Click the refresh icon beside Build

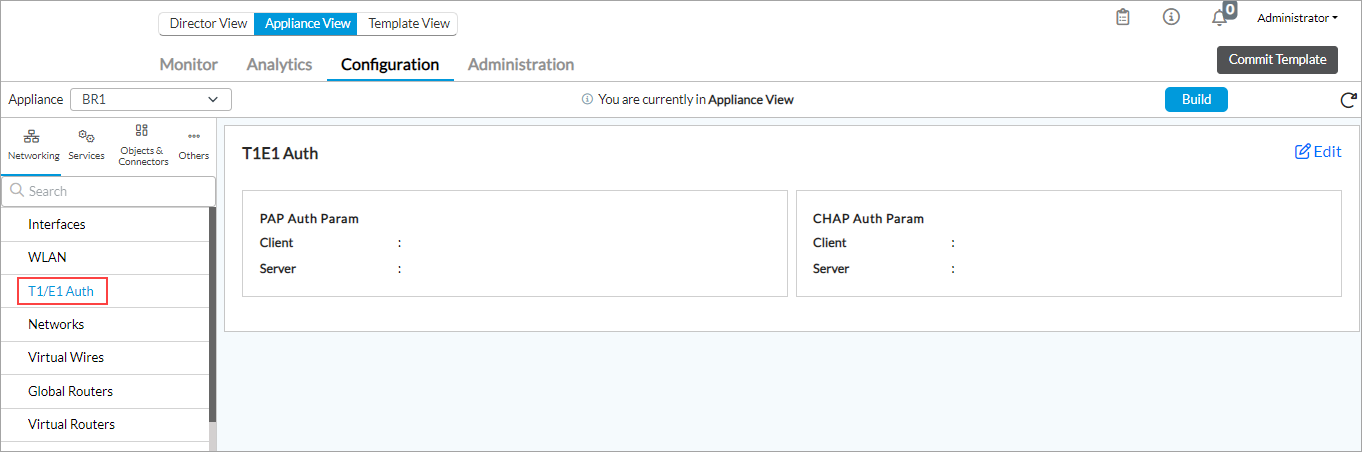pos(1348,100)
